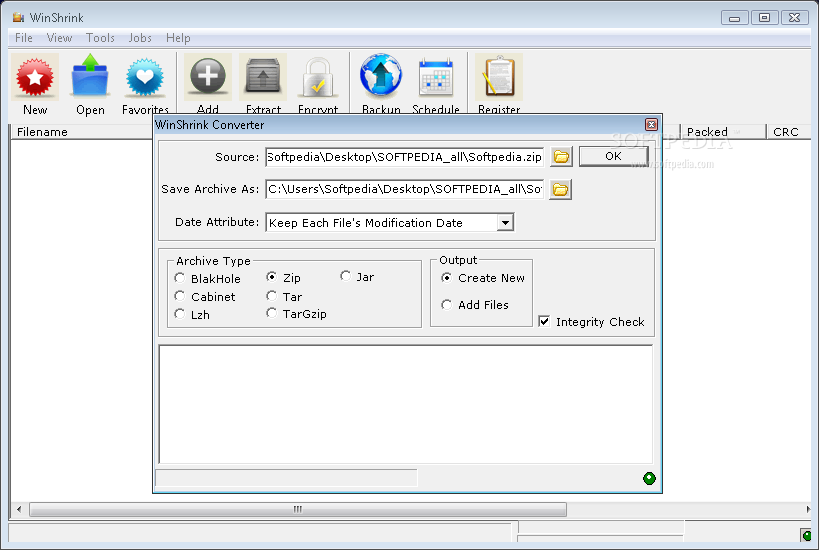Image resolution: width=819 pixels, height=550 pixels.
Task: Click the CRC column header
Action: pos(789,132)
